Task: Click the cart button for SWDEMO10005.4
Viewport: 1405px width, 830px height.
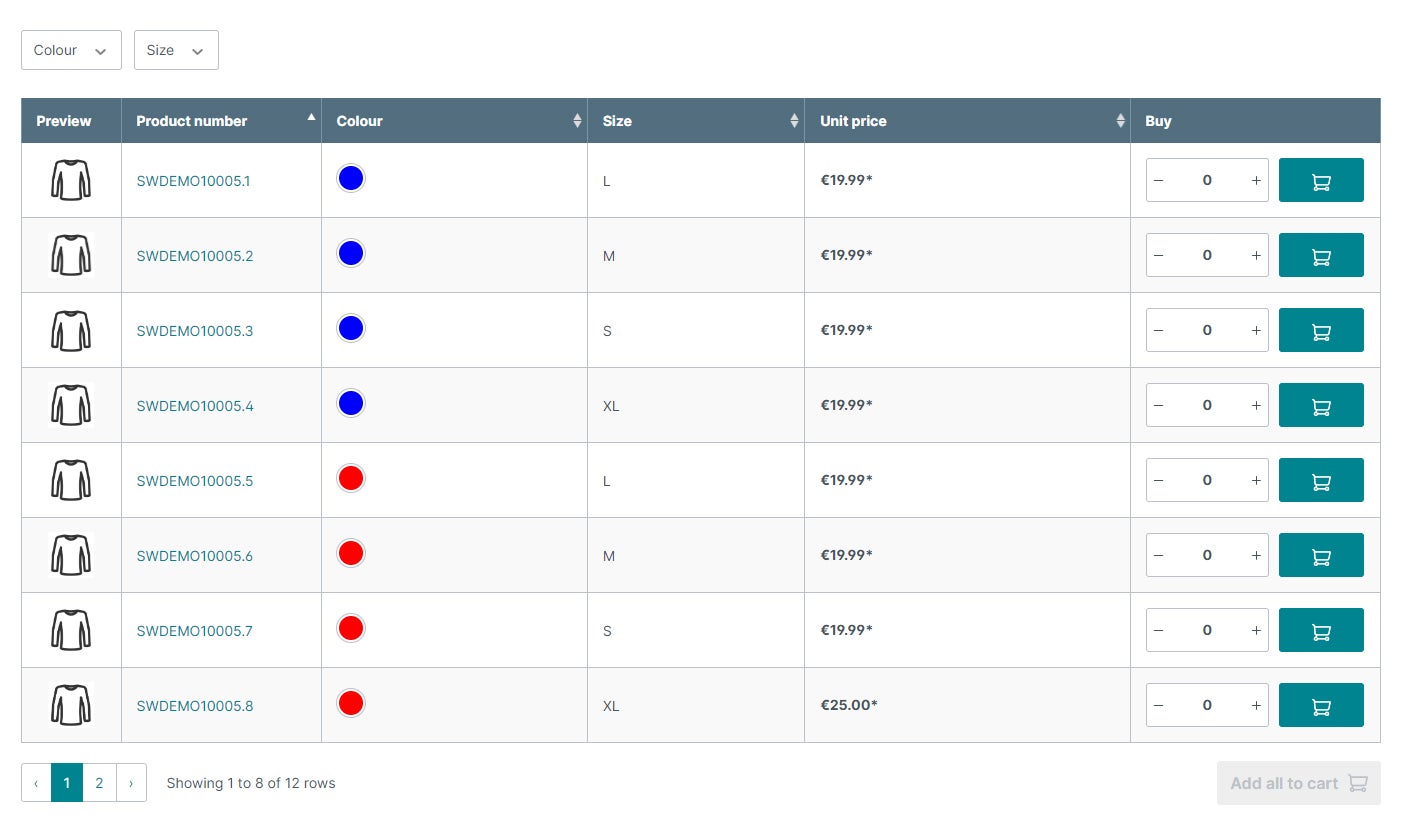Action: click(x=1321, y=405)
